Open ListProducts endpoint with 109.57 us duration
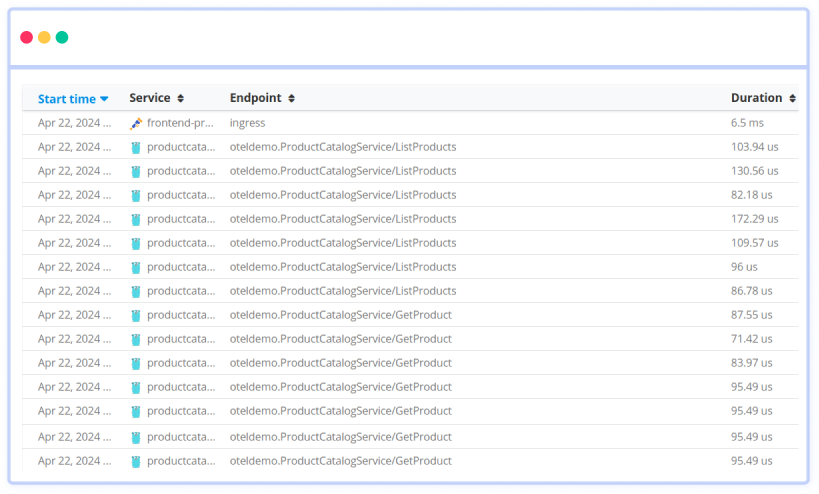This screenshot has height=494, width=819. [342, 243]
